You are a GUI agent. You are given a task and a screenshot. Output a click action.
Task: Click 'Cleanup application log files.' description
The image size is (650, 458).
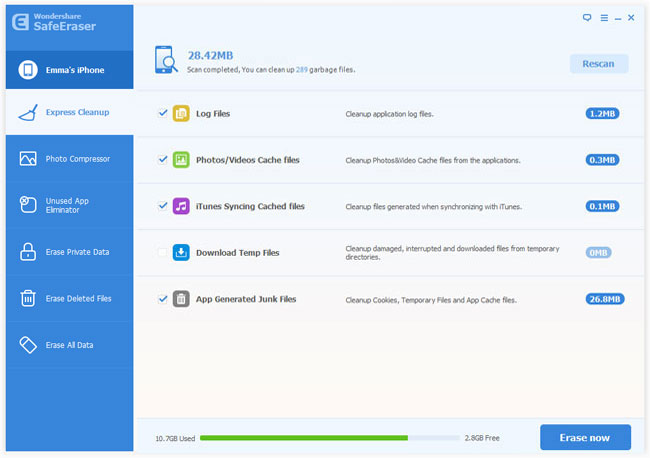coord(390,114)
